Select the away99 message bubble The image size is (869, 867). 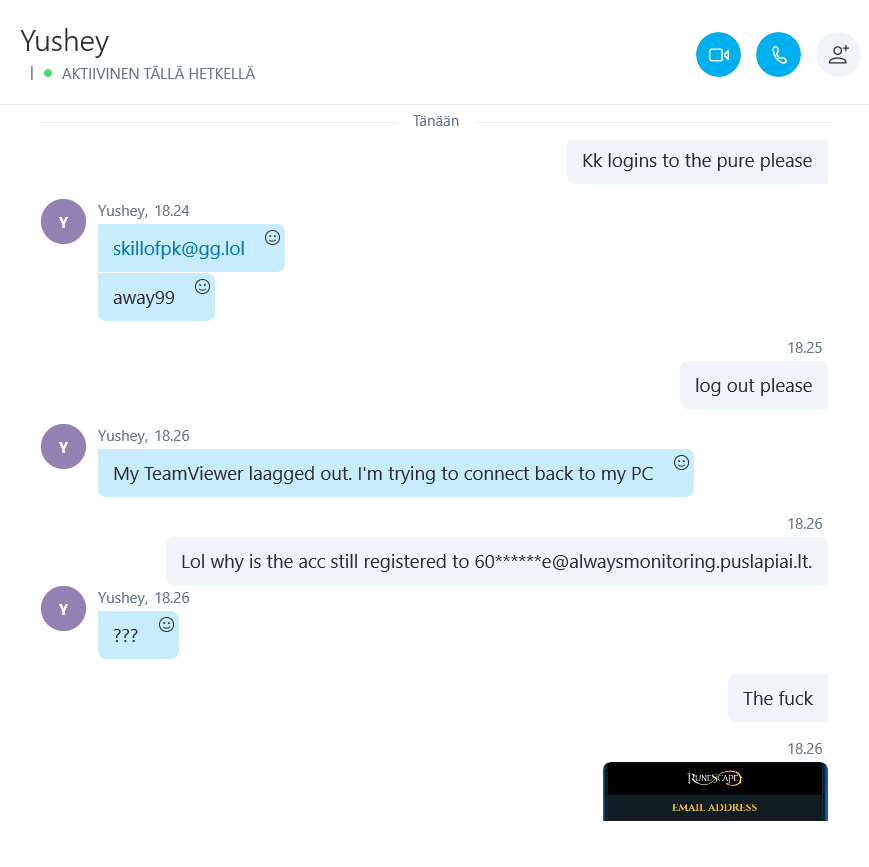coord(156,297)
